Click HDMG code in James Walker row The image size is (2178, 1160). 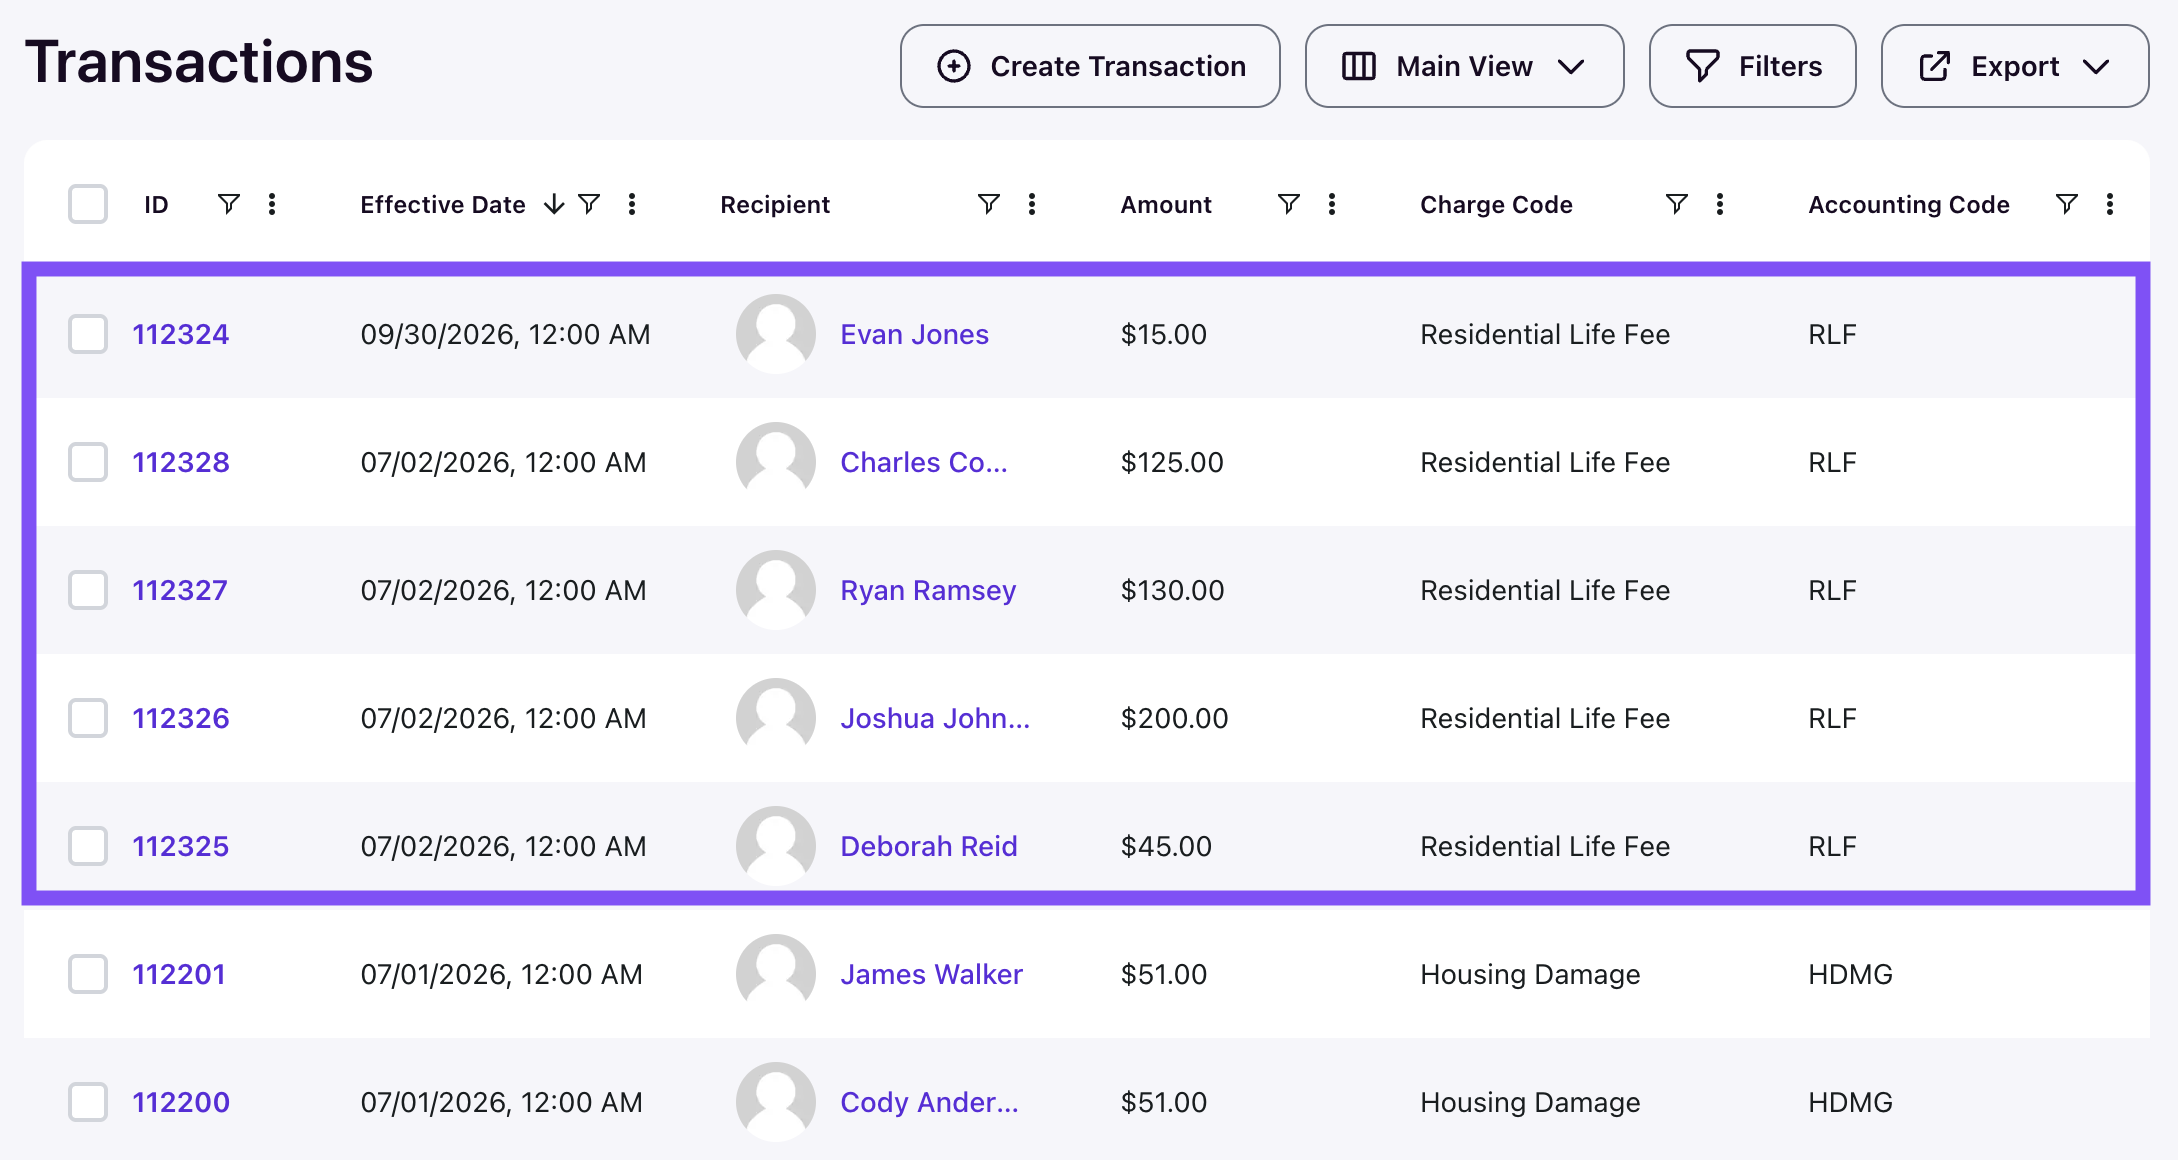point(1850,974)
